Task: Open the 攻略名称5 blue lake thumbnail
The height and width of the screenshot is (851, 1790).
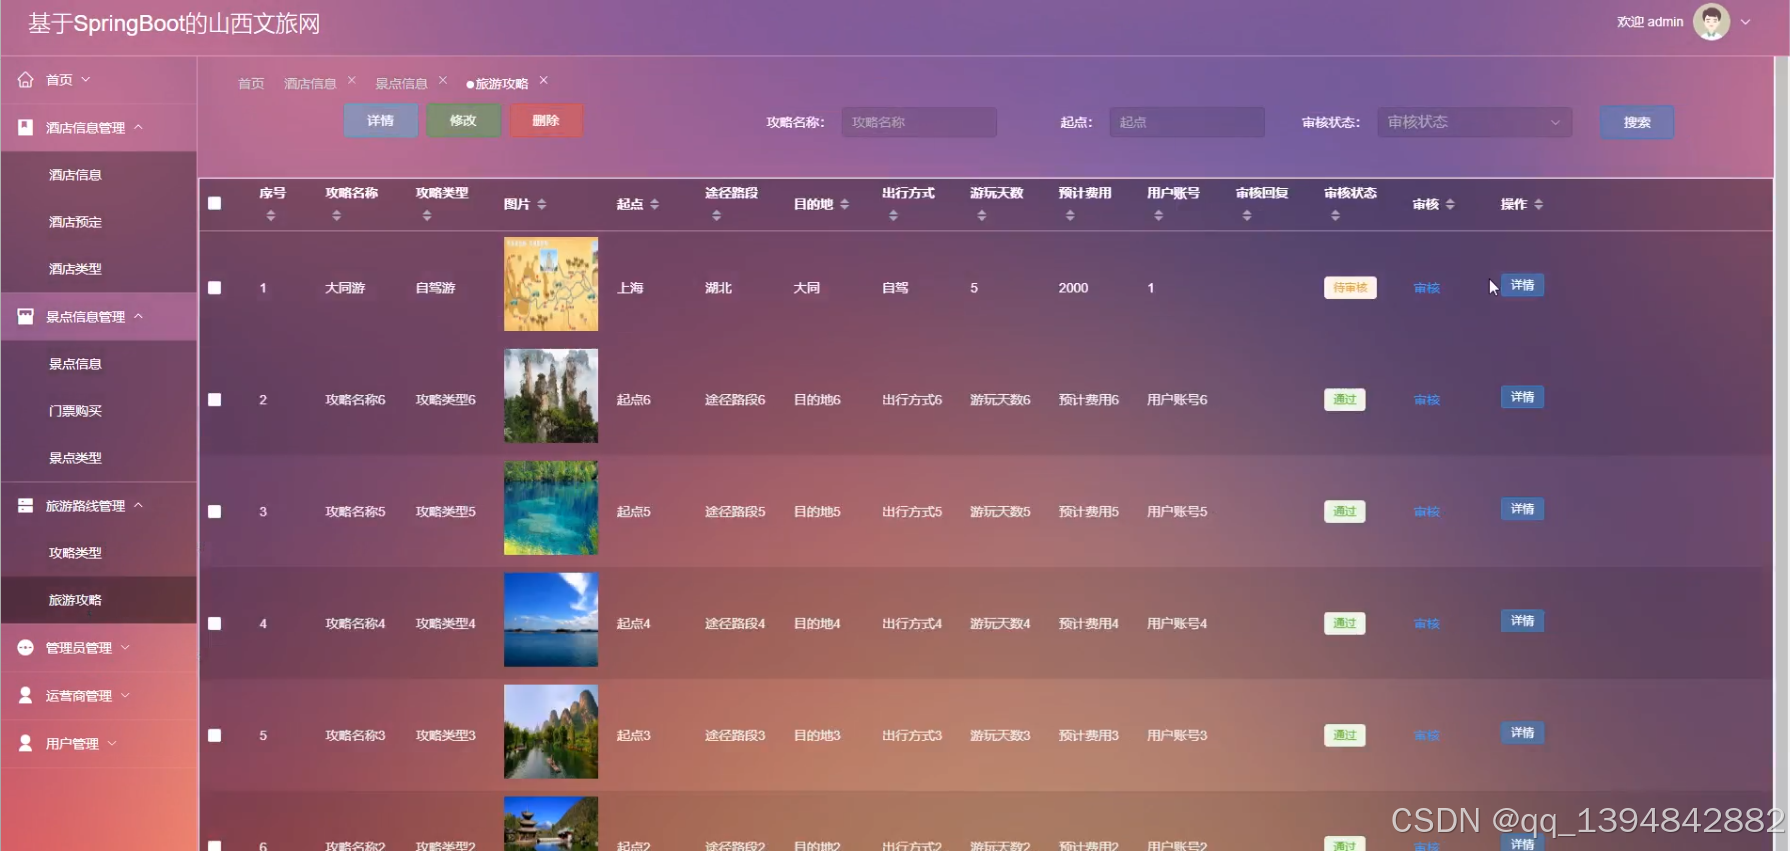Action: pos(551,508)
